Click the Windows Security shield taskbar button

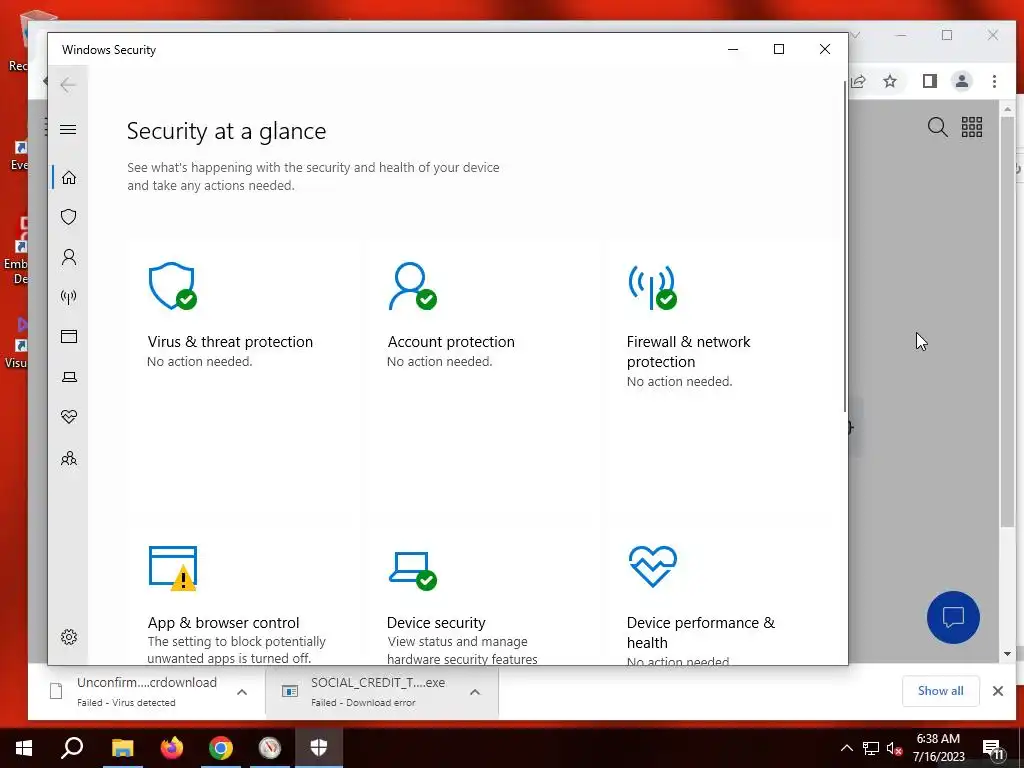[x=319, y=748]
